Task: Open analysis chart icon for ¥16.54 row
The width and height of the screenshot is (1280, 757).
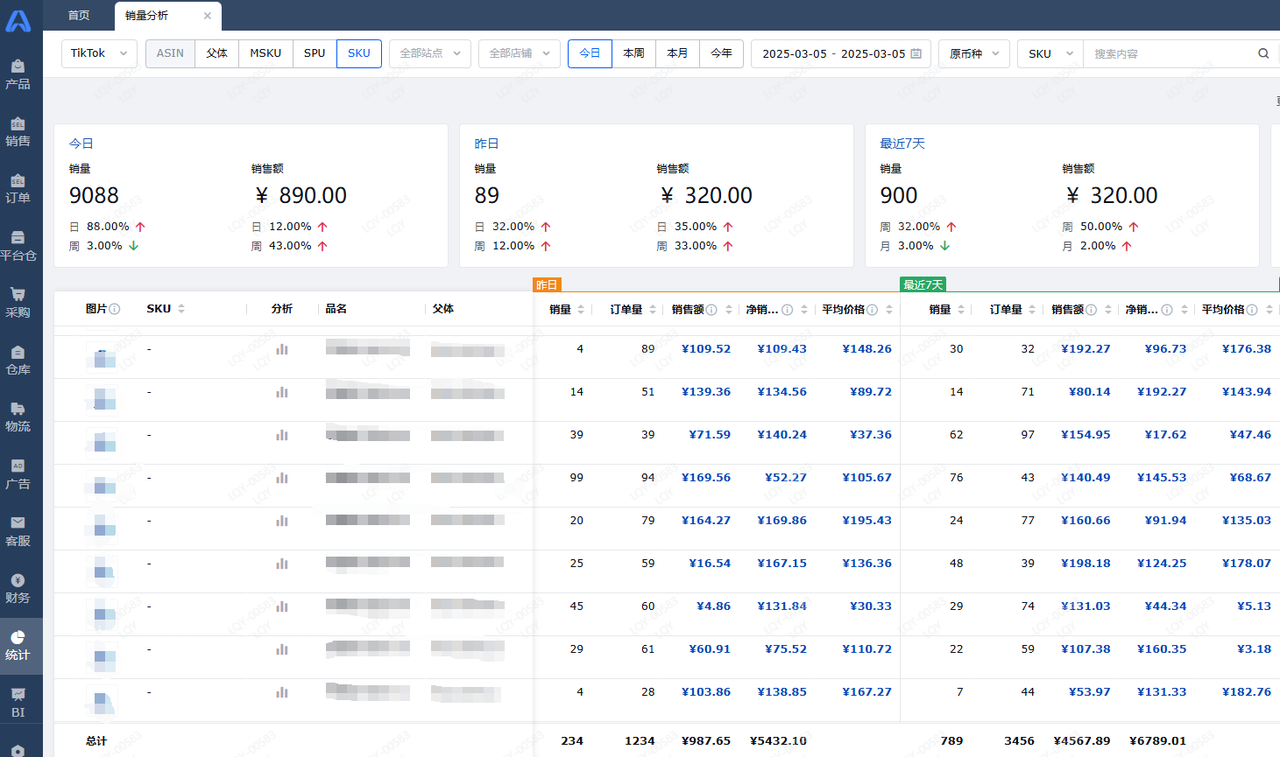Action: (x=282, y=564)
